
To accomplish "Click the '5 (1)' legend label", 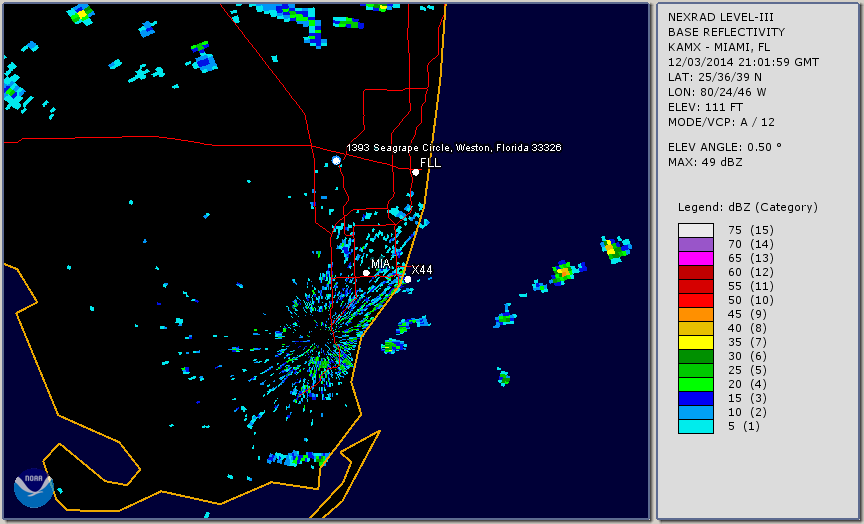I will coord(743,426).
